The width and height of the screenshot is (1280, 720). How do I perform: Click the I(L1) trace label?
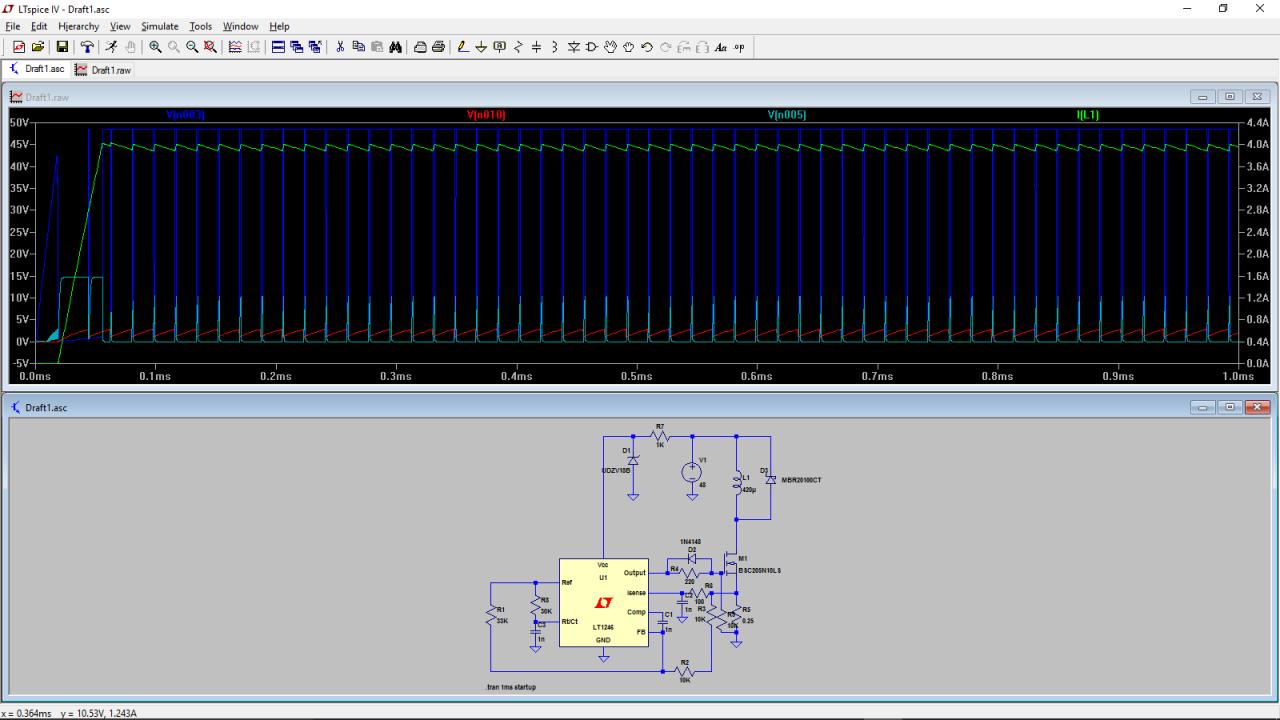1087,115
